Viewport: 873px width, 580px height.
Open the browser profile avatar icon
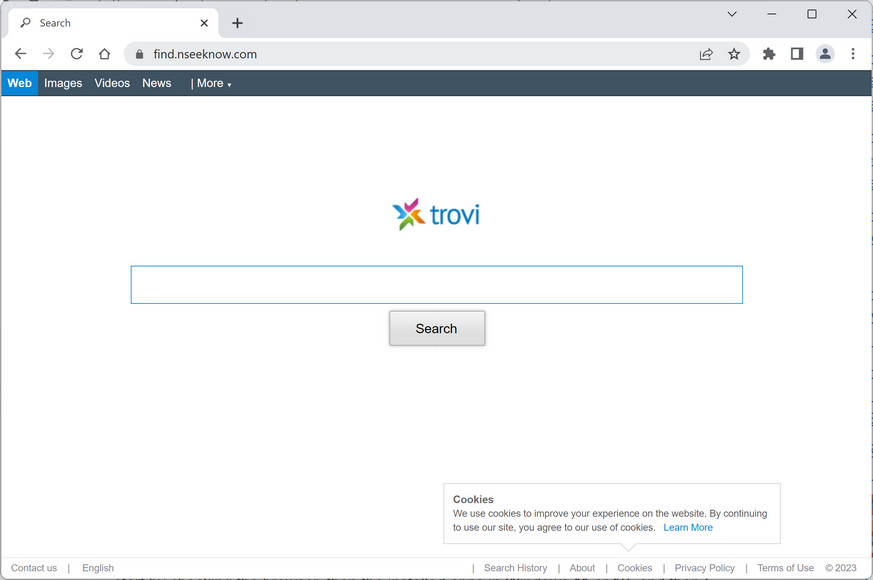tap(825, 54)
